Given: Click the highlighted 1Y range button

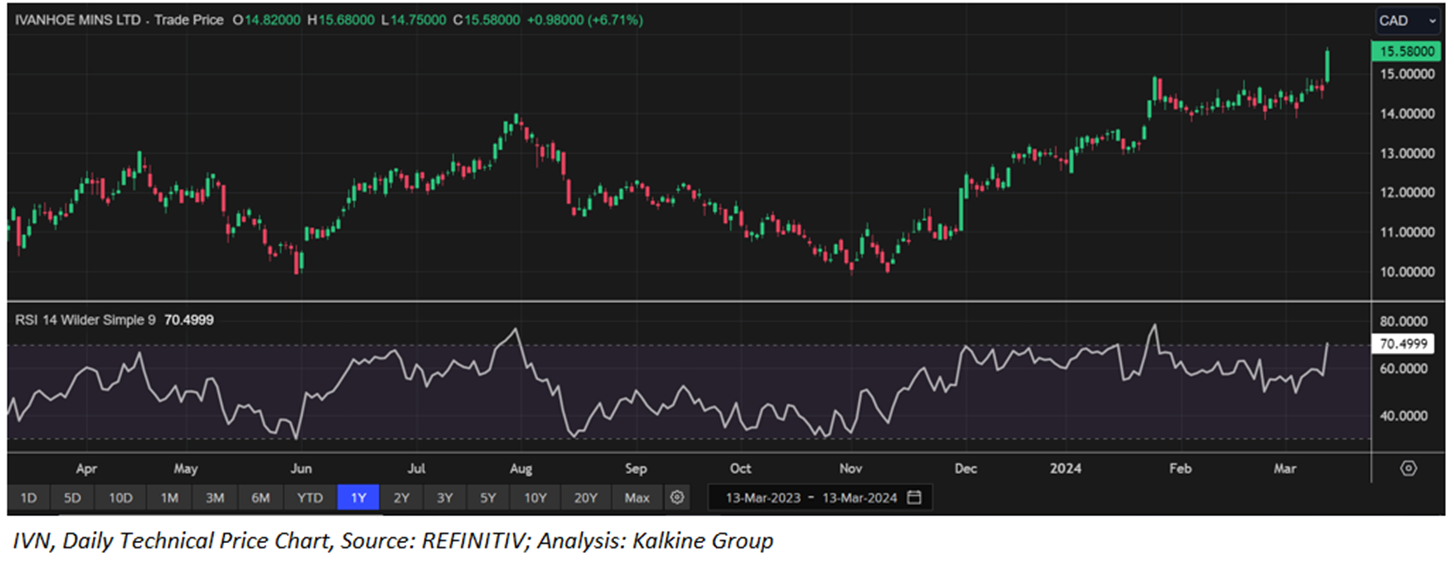Looking at the screenshot, I should point(358,497).
